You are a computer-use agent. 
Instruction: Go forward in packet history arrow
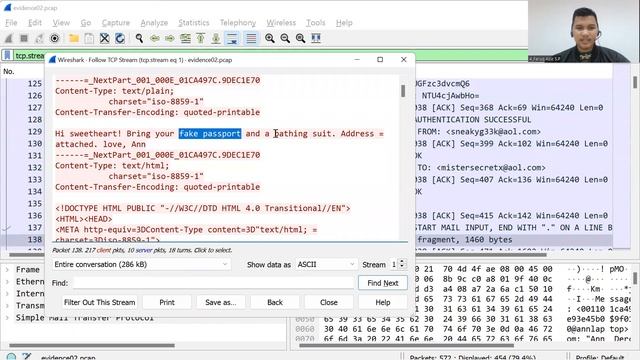170,38
